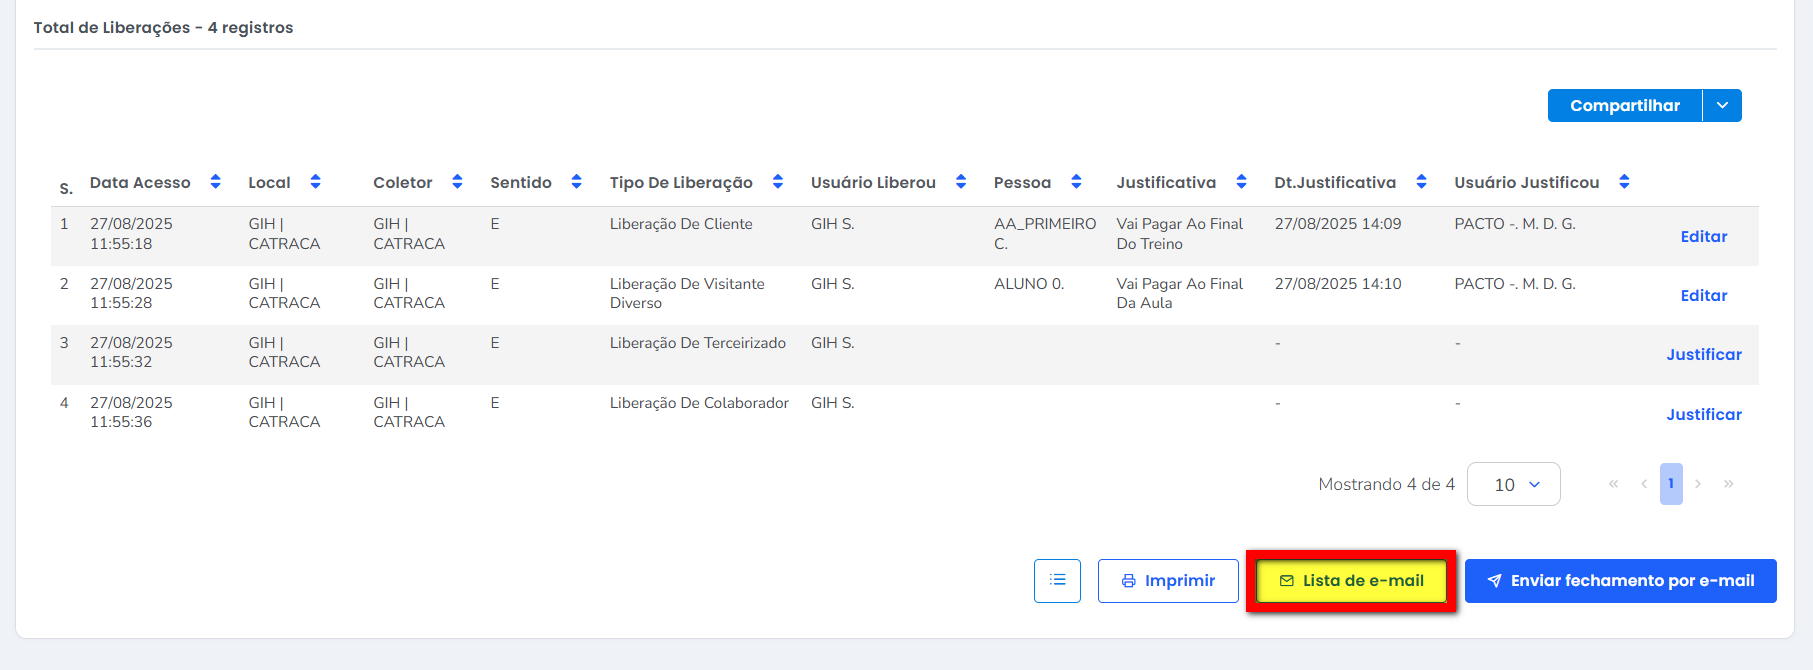Viewport: 1813px width, 670px height.
Task: Click the Usuário Justificou column header text
Action: (x=1527, y=182)
